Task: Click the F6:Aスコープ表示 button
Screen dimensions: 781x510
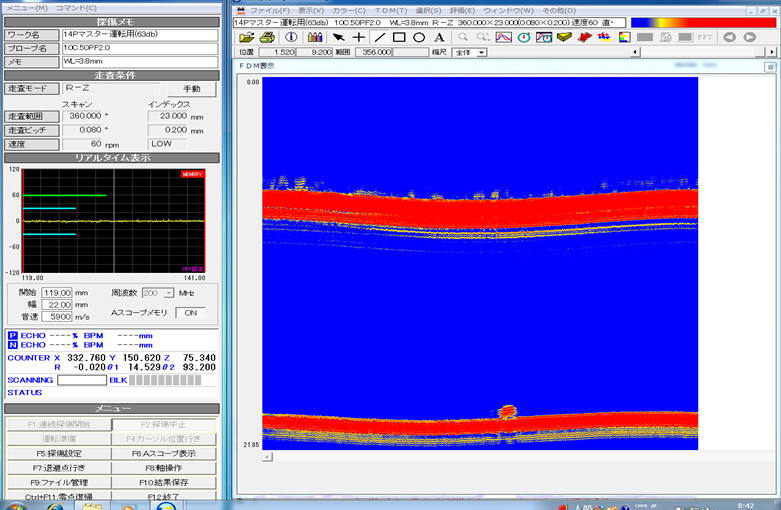Action: [x=166, y=453]
